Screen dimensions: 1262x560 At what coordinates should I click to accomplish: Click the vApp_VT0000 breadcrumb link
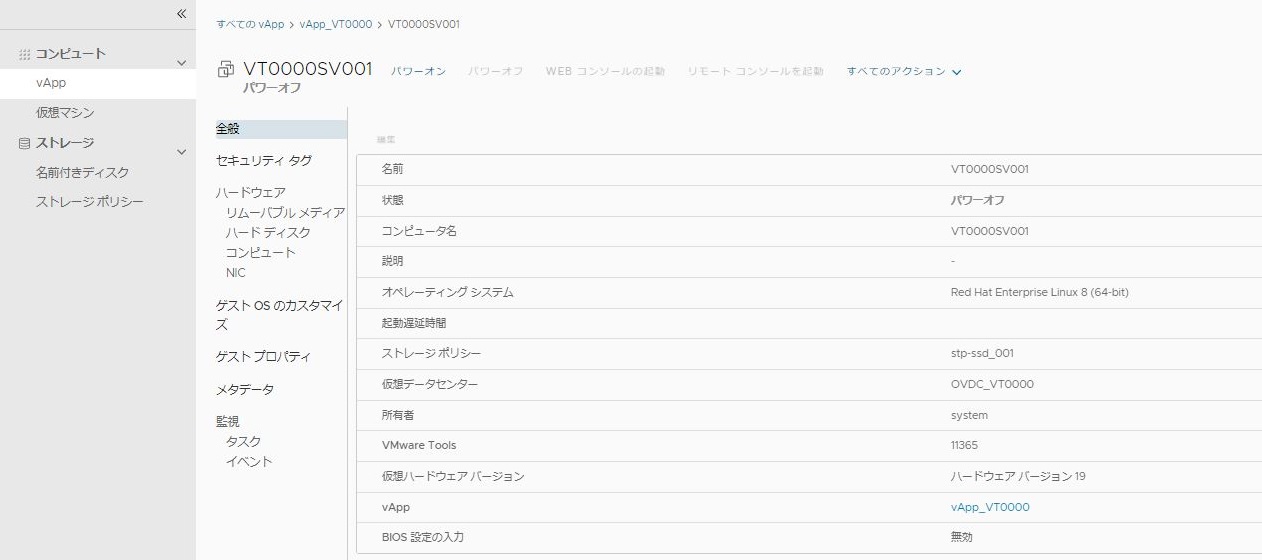click(336, 24)
